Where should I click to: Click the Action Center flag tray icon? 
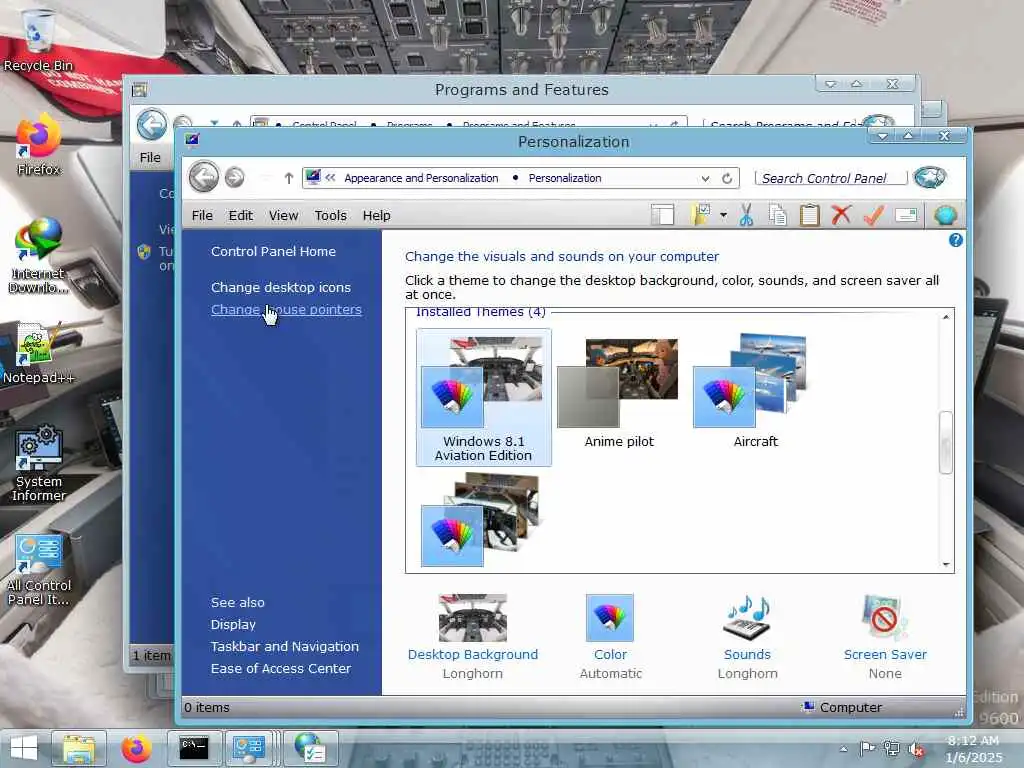coord(867,748)
